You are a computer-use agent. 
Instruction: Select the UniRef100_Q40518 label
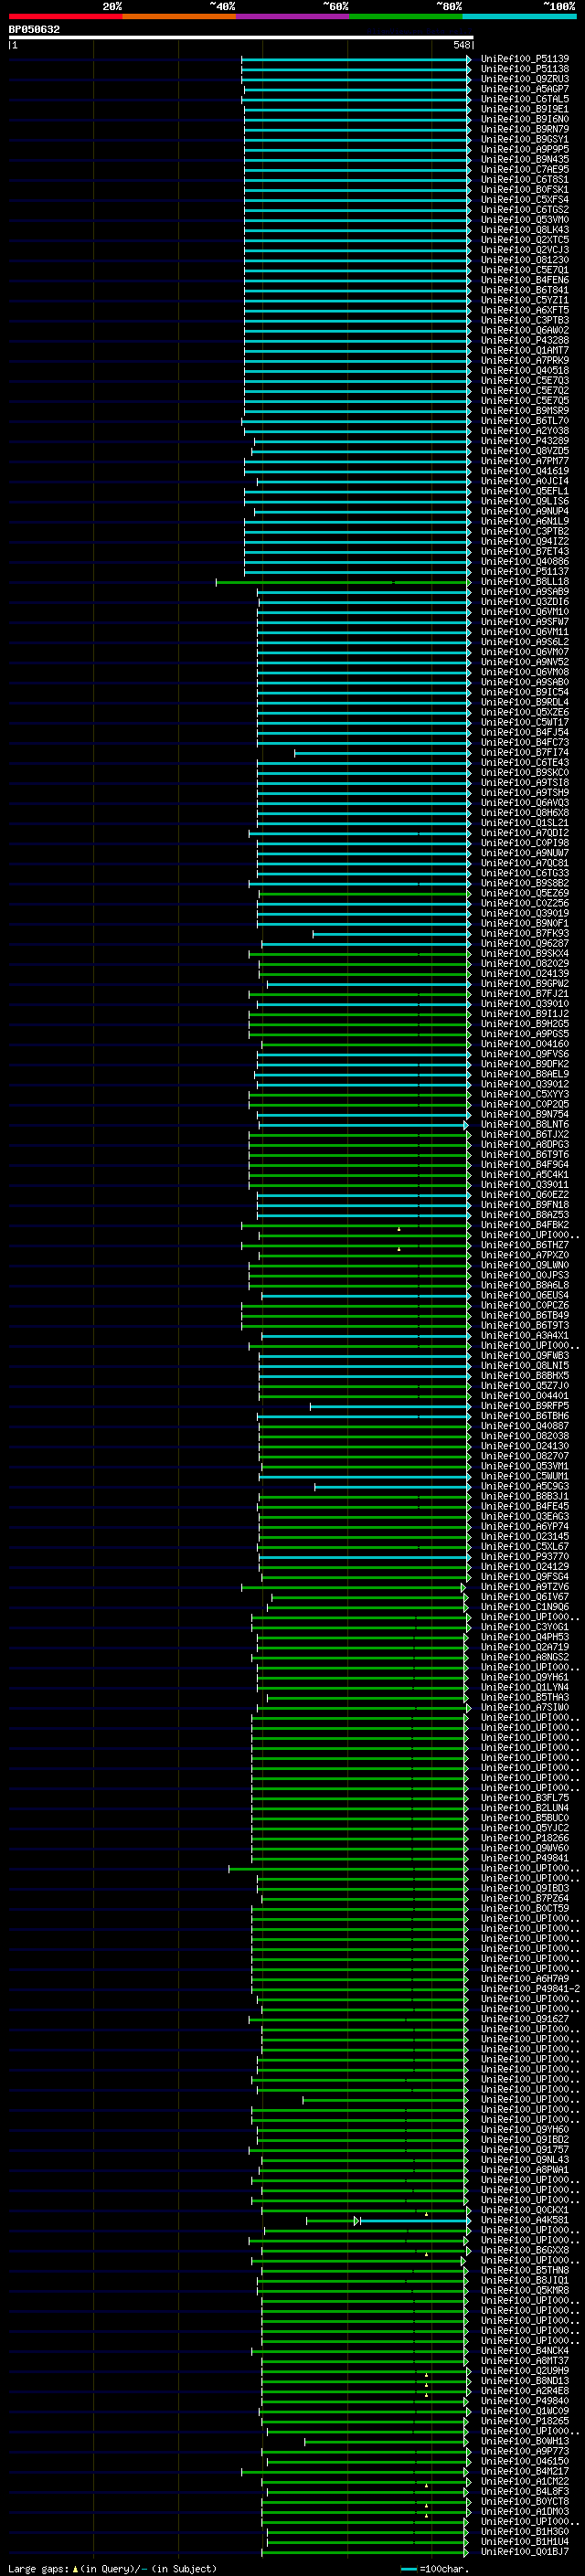(x=524, y=370)
